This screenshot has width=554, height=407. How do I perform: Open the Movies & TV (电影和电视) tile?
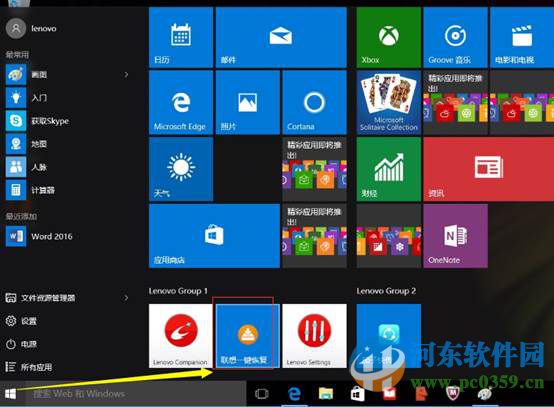(x=522, y=37)
